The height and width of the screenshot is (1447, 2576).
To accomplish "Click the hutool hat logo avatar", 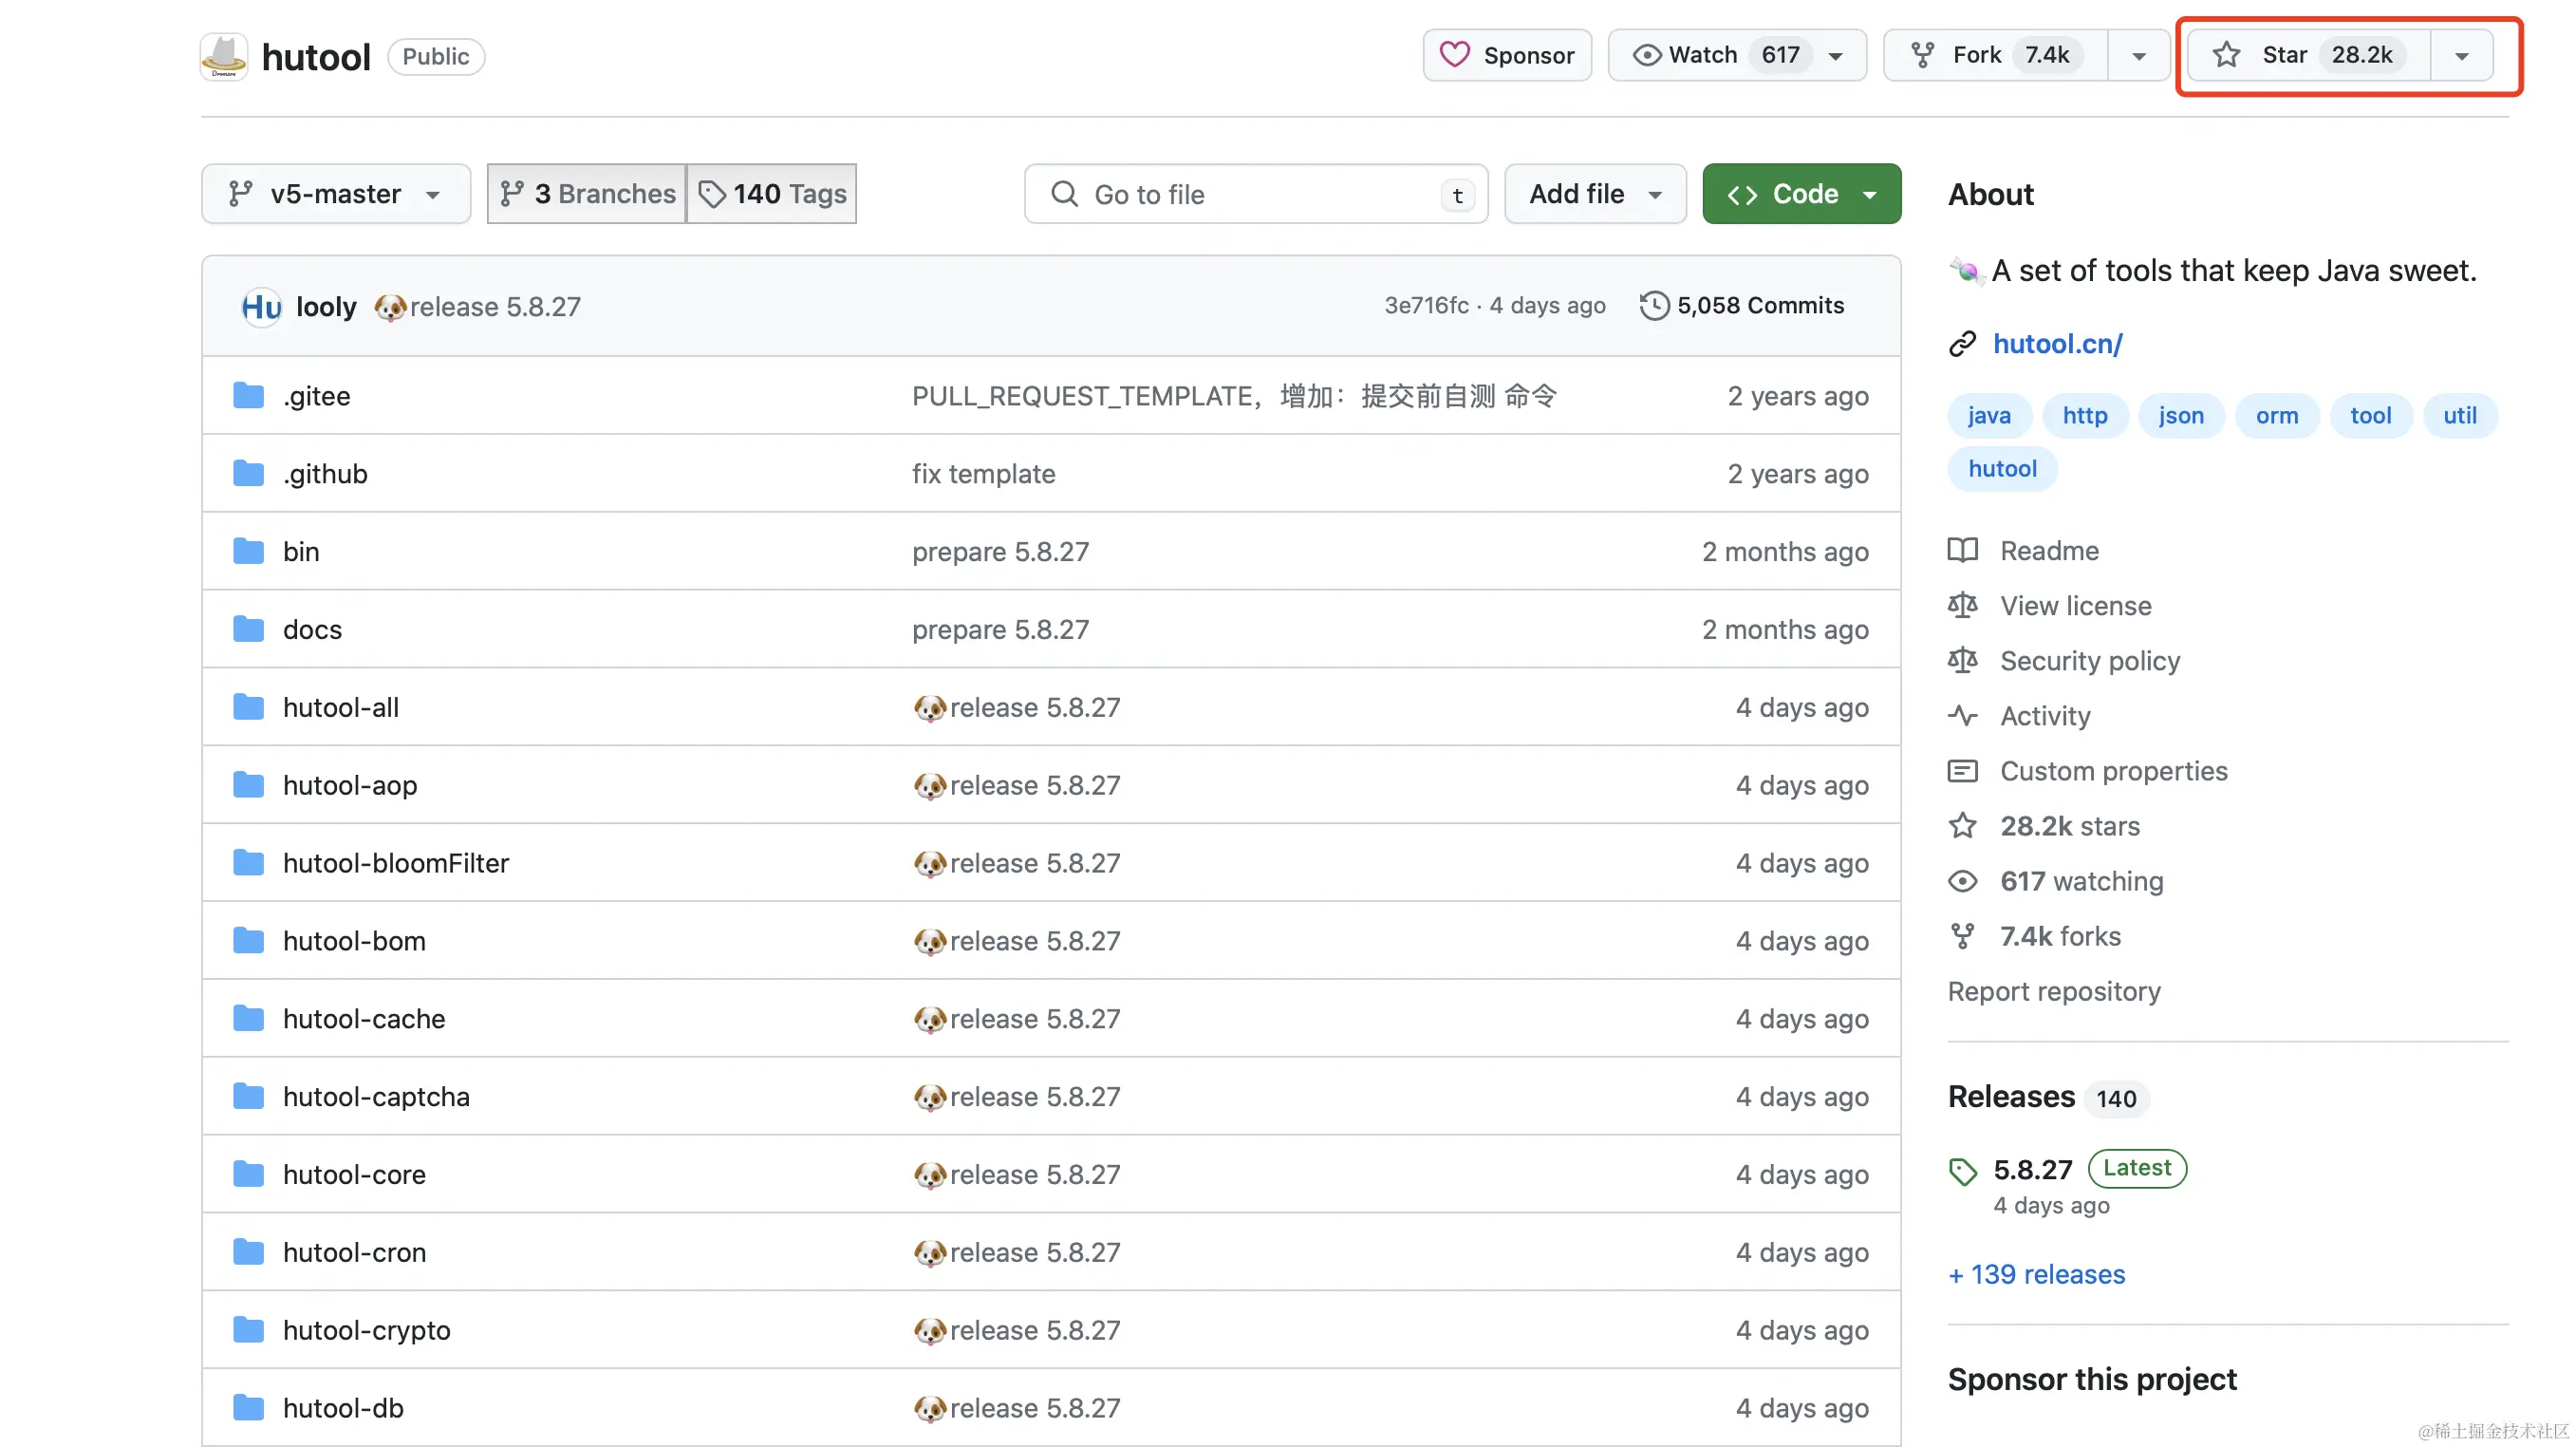I will click(223, 56).
